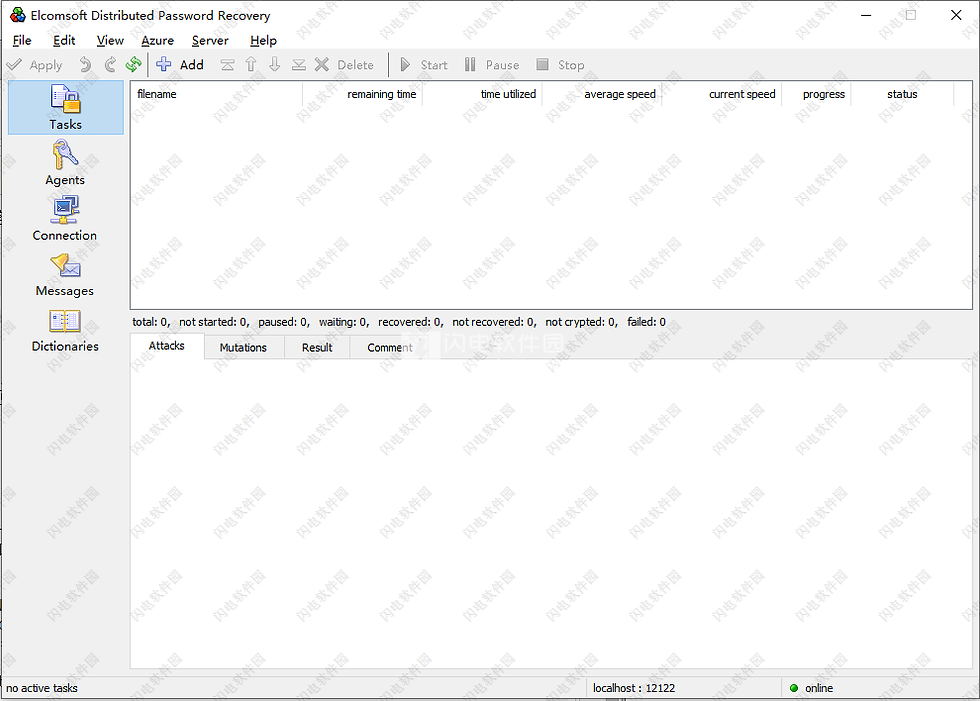980x701 pixels.
Task: Open the File menu
Action: point(22,41)
